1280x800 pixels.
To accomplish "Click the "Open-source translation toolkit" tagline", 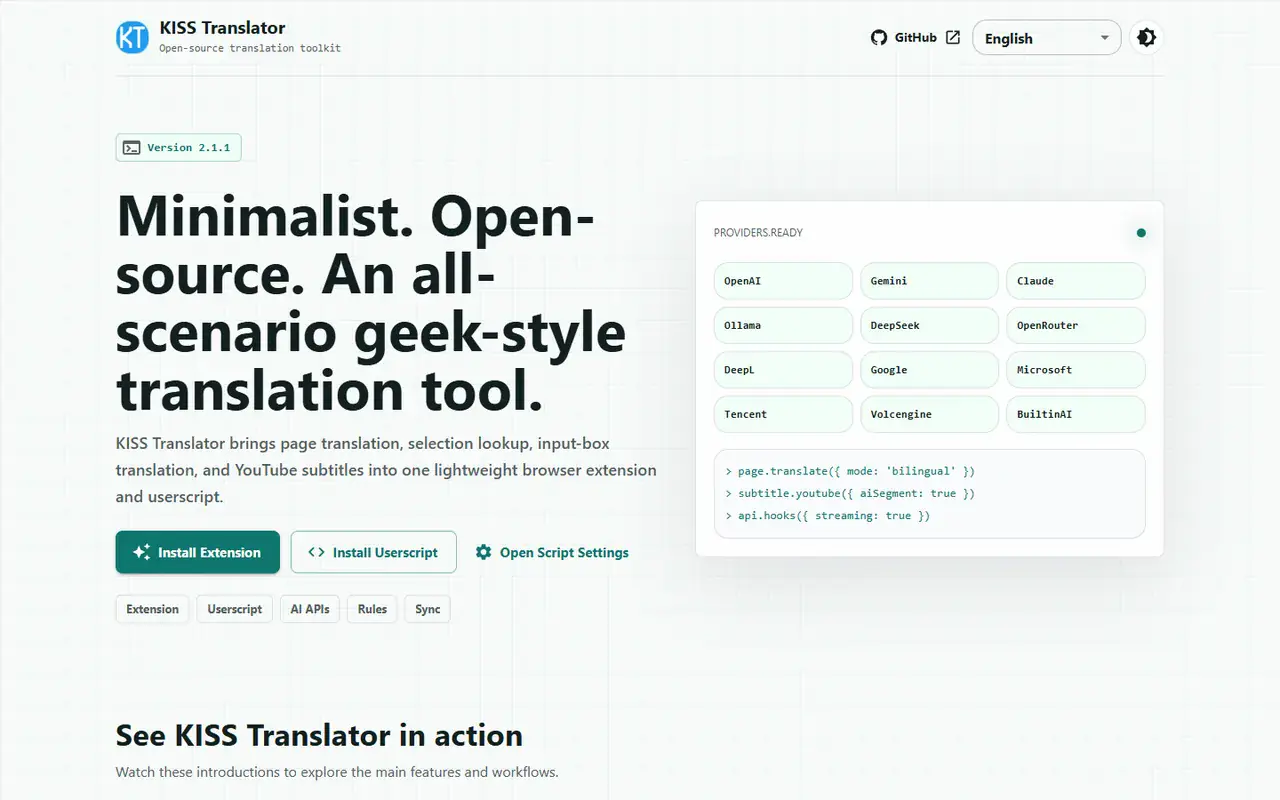I will (250, 48).
